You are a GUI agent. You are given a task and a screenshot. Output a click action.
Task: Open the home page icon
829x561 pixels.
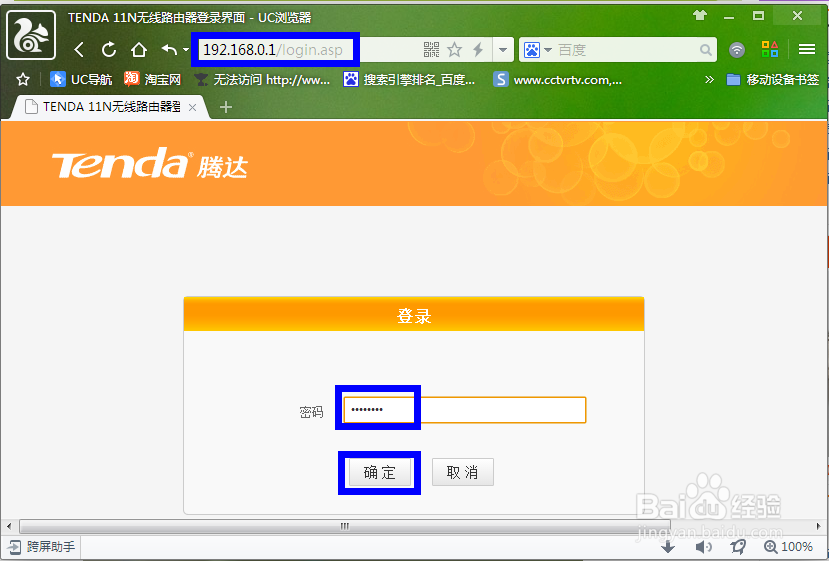[x=139, y=50]
